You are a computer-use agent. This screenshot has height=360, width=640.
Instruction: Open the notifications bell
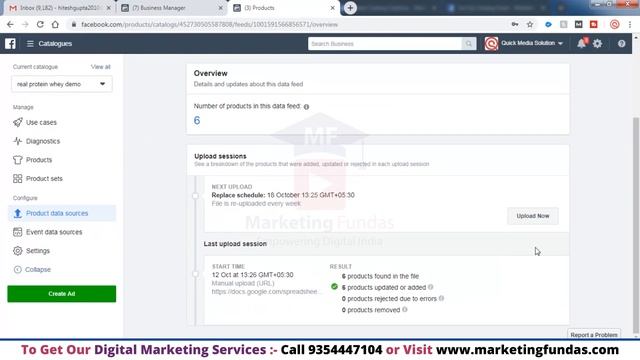[582, 43]
